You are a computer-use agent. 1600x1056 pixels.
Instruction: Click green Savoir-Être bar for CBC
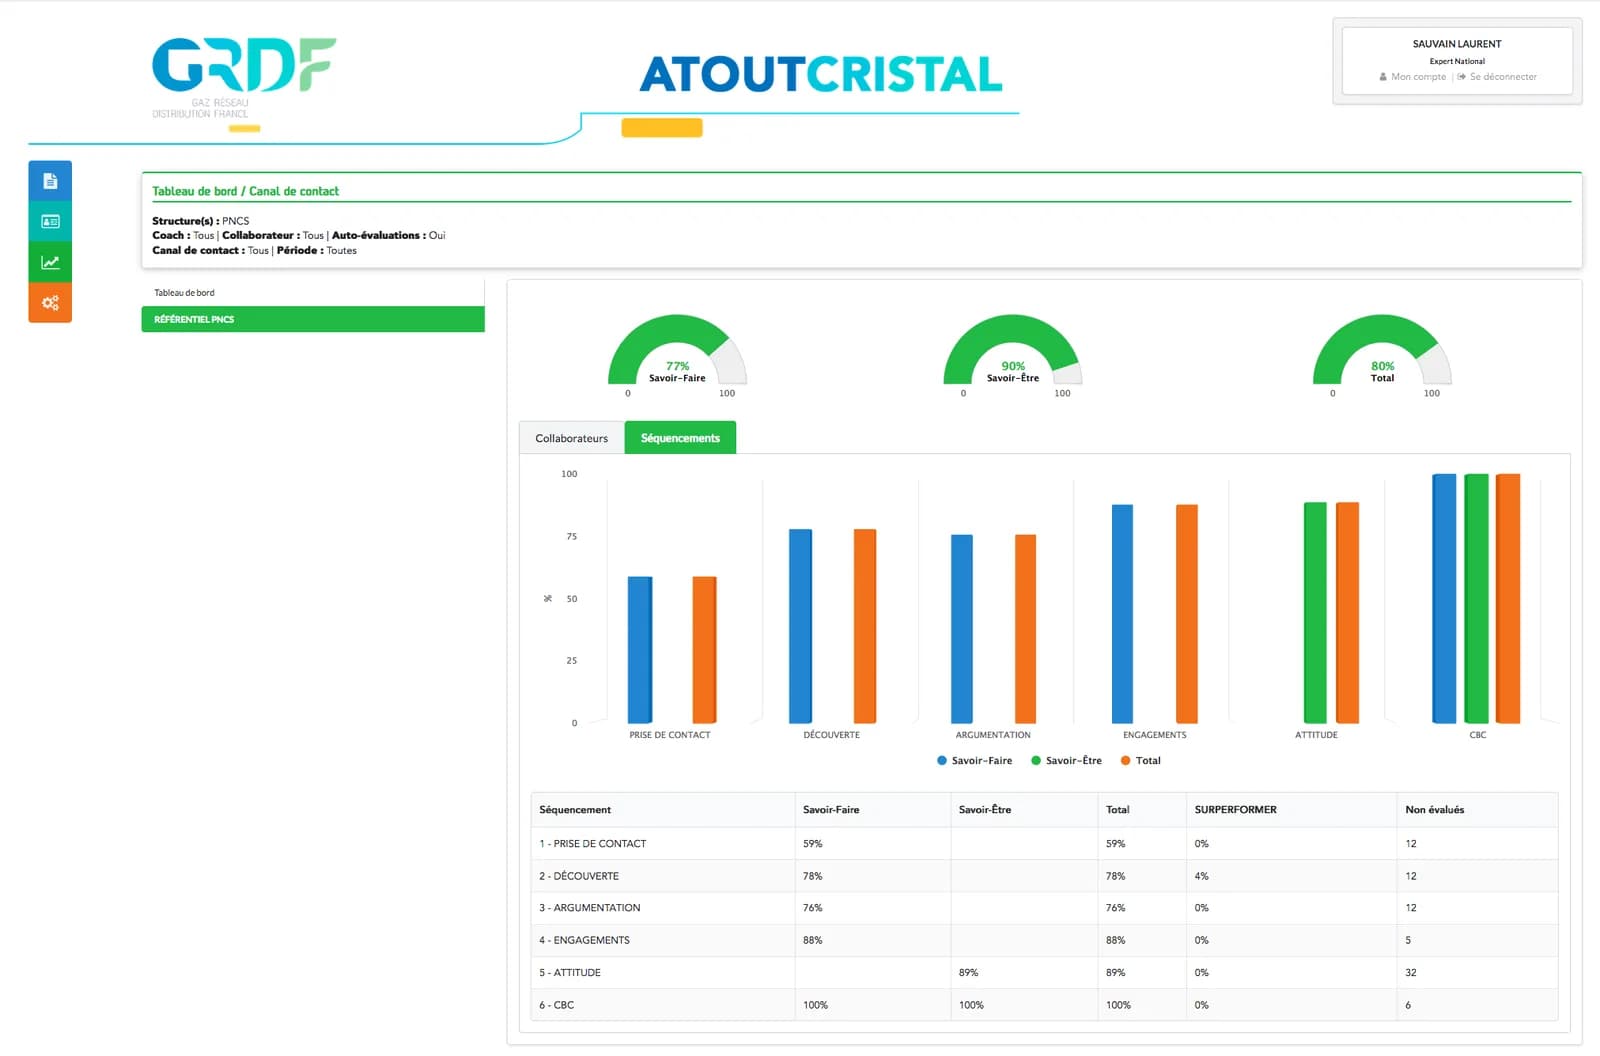1476,599
